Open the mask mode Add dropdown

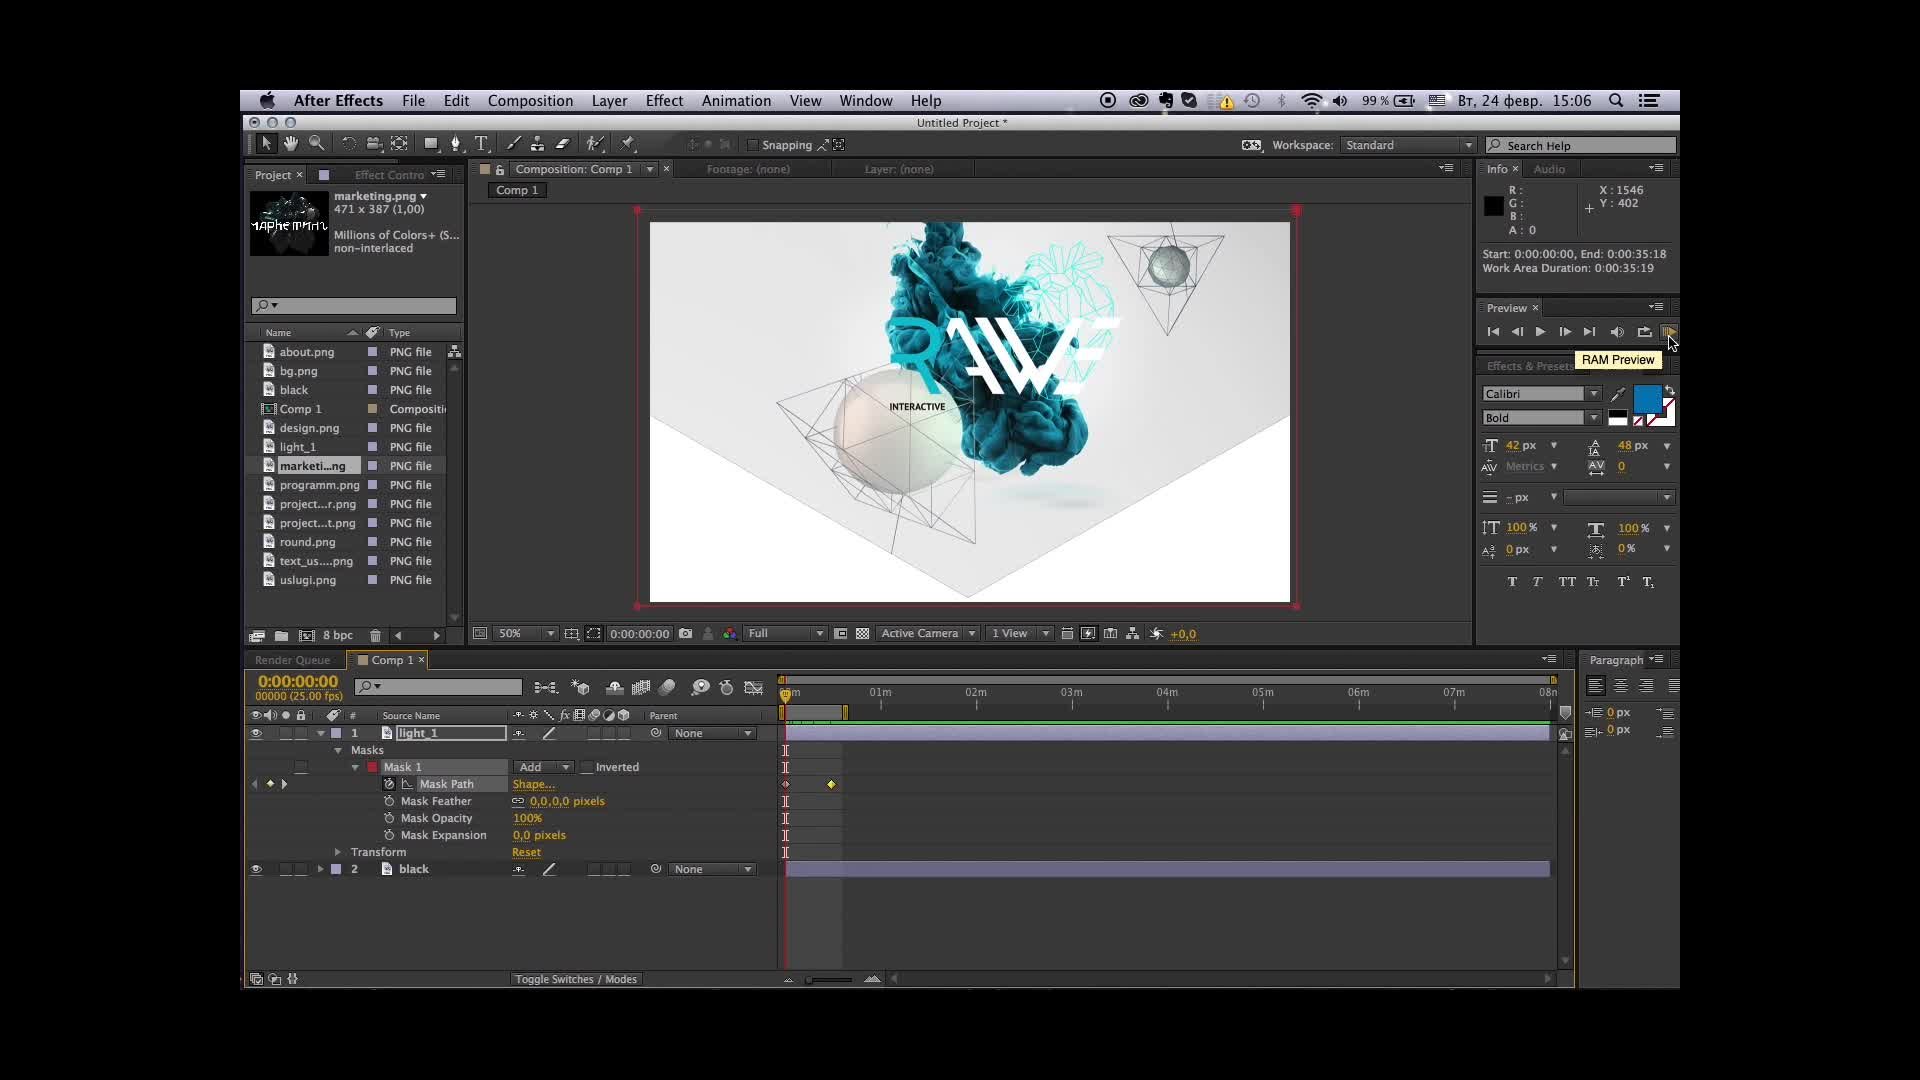pyautogui.click(x=543, y=767)
